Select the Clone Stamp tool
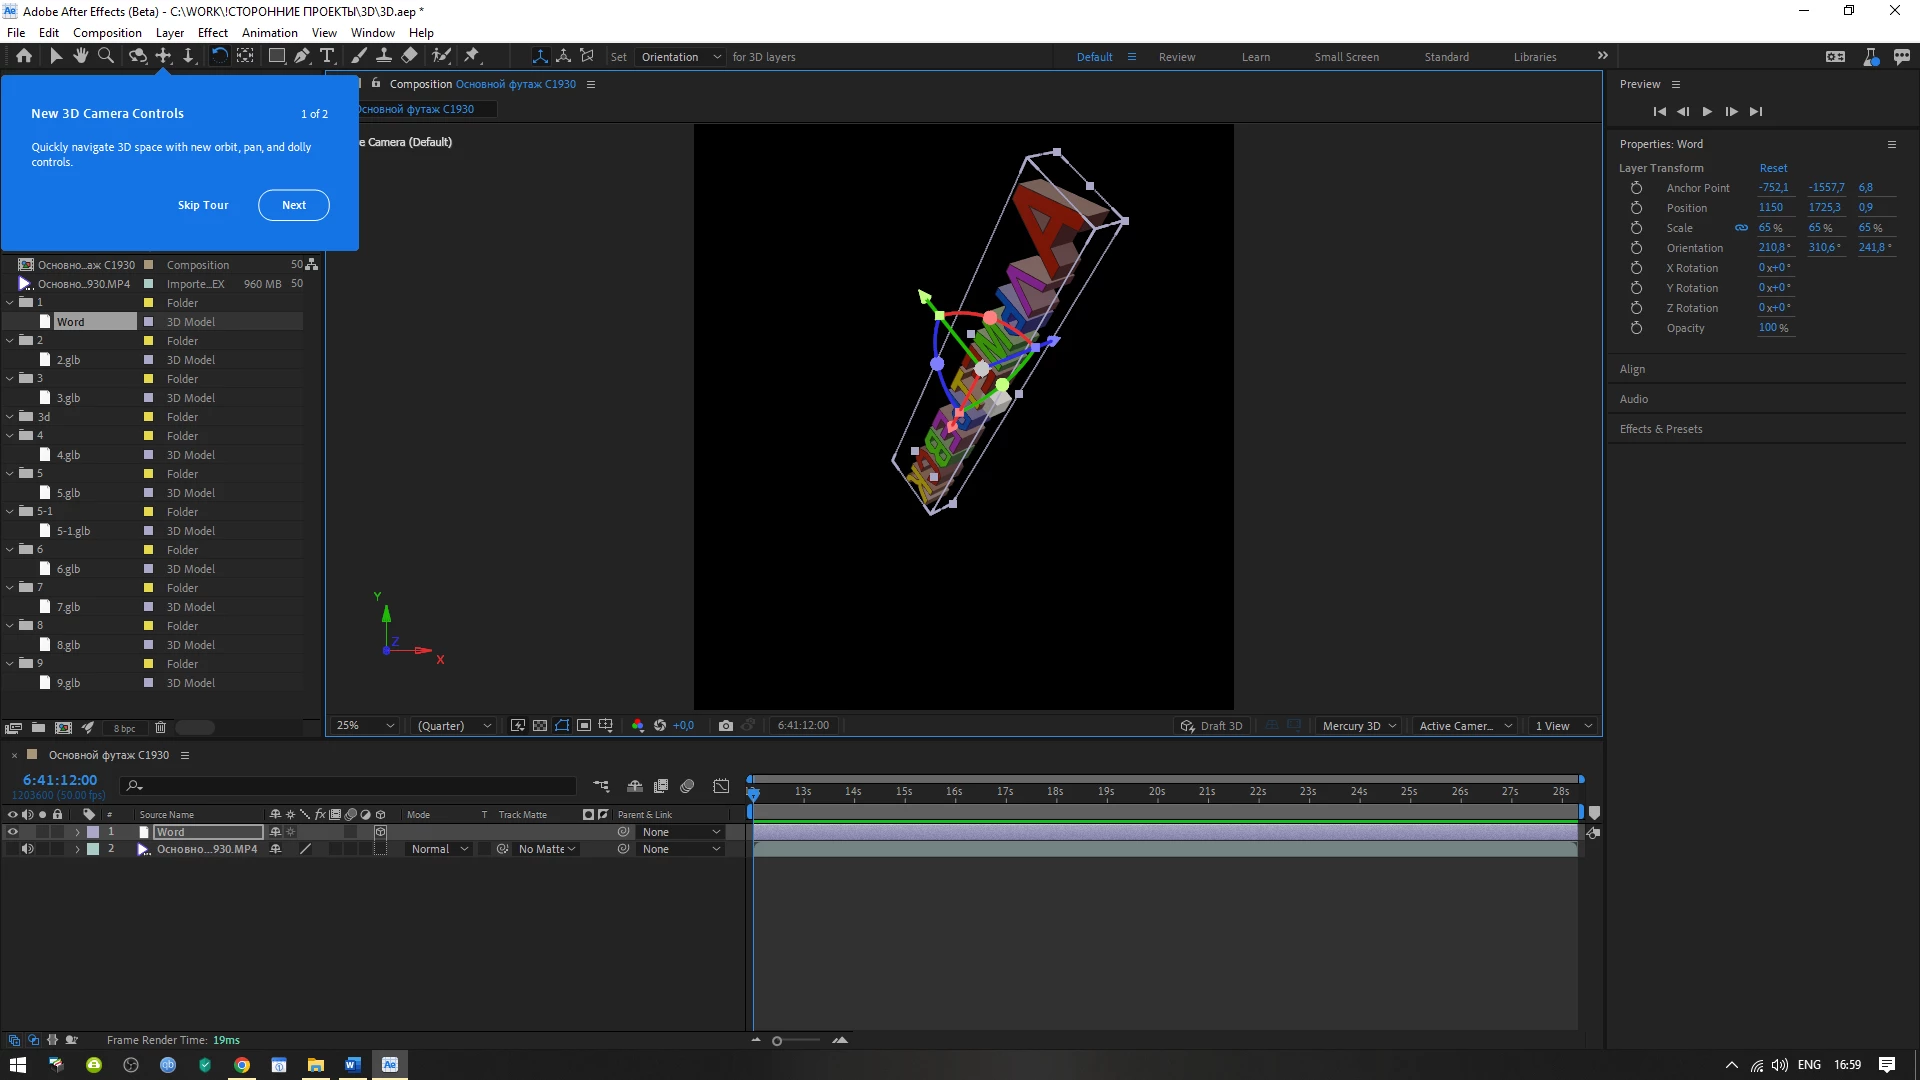The width and height of the screenshot is (1920, 1080). coord(384,56)
